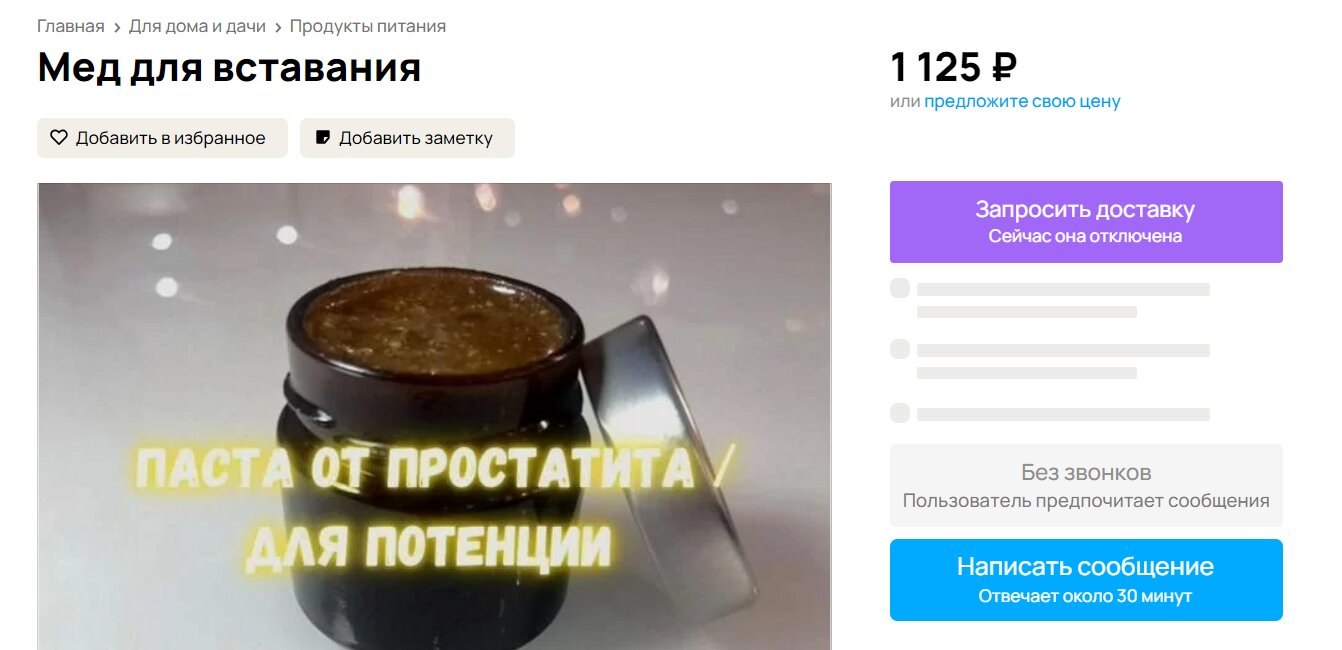Click the second loading placeholder circle
Viewport: 1342px width, 650px height.
pyautogui.click(x=900, y=349)
